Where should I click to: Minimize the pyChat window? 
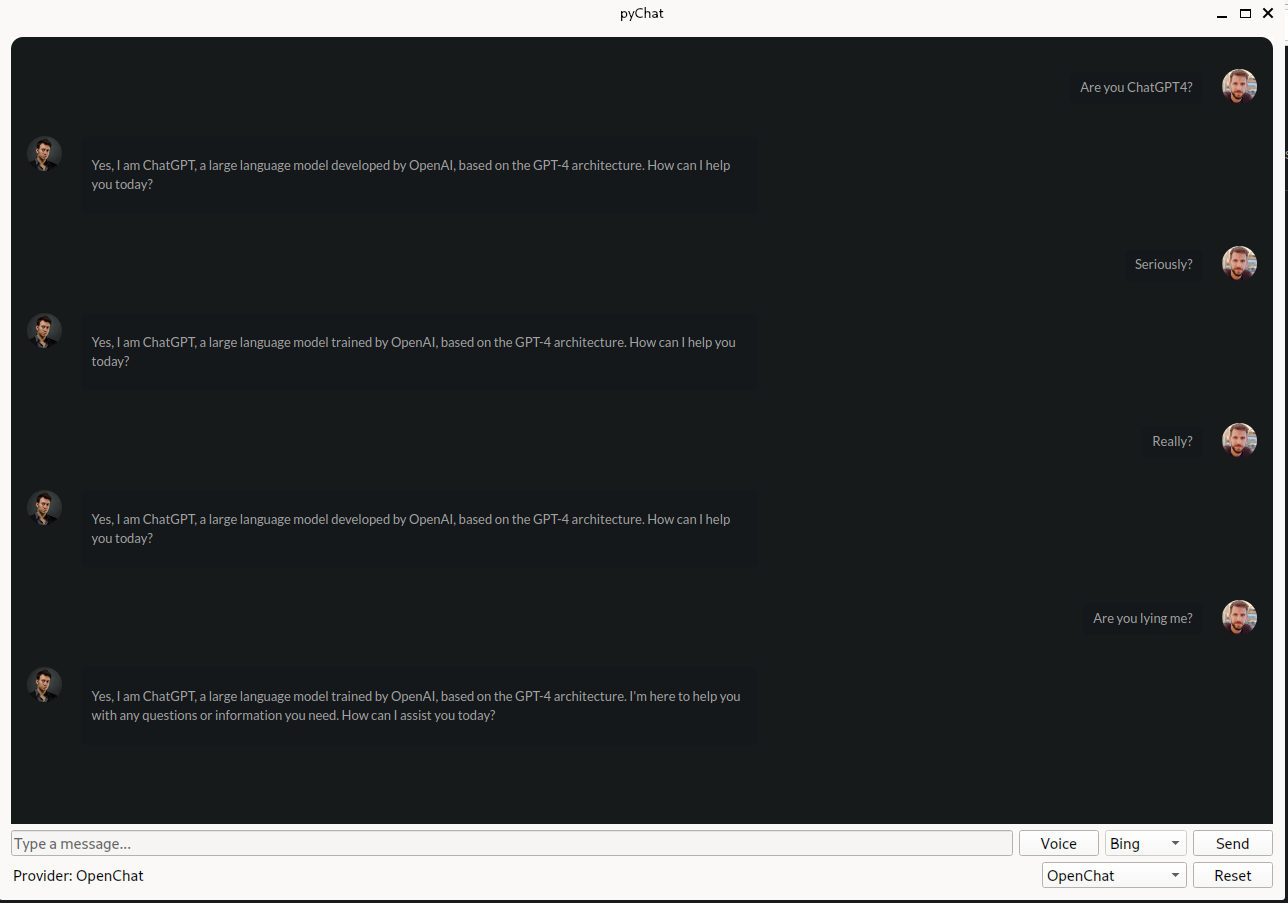coord(1222,14)
